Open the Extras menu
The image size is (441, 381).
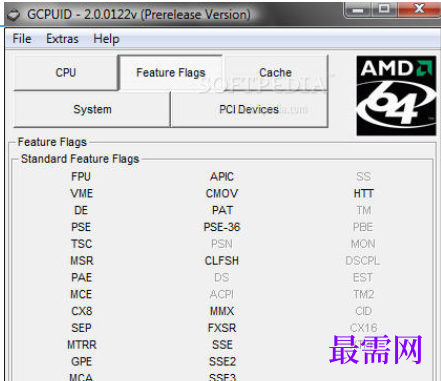(x=62, y=39)
